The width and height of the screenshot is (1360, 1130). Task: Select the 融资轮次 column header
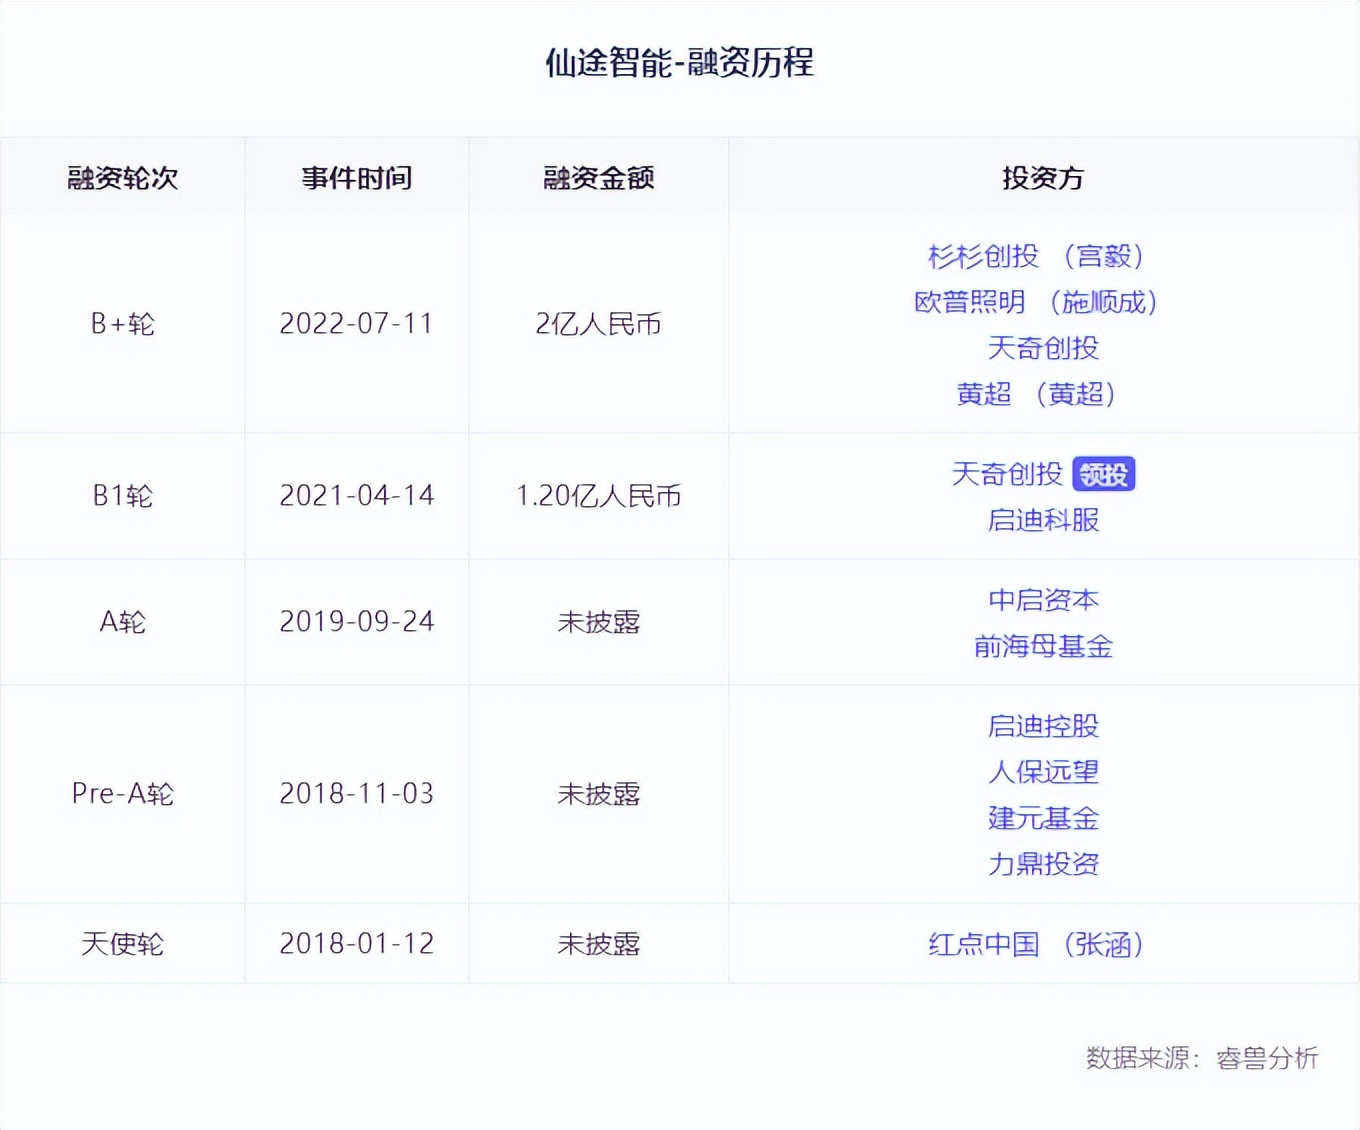point(122,177)
